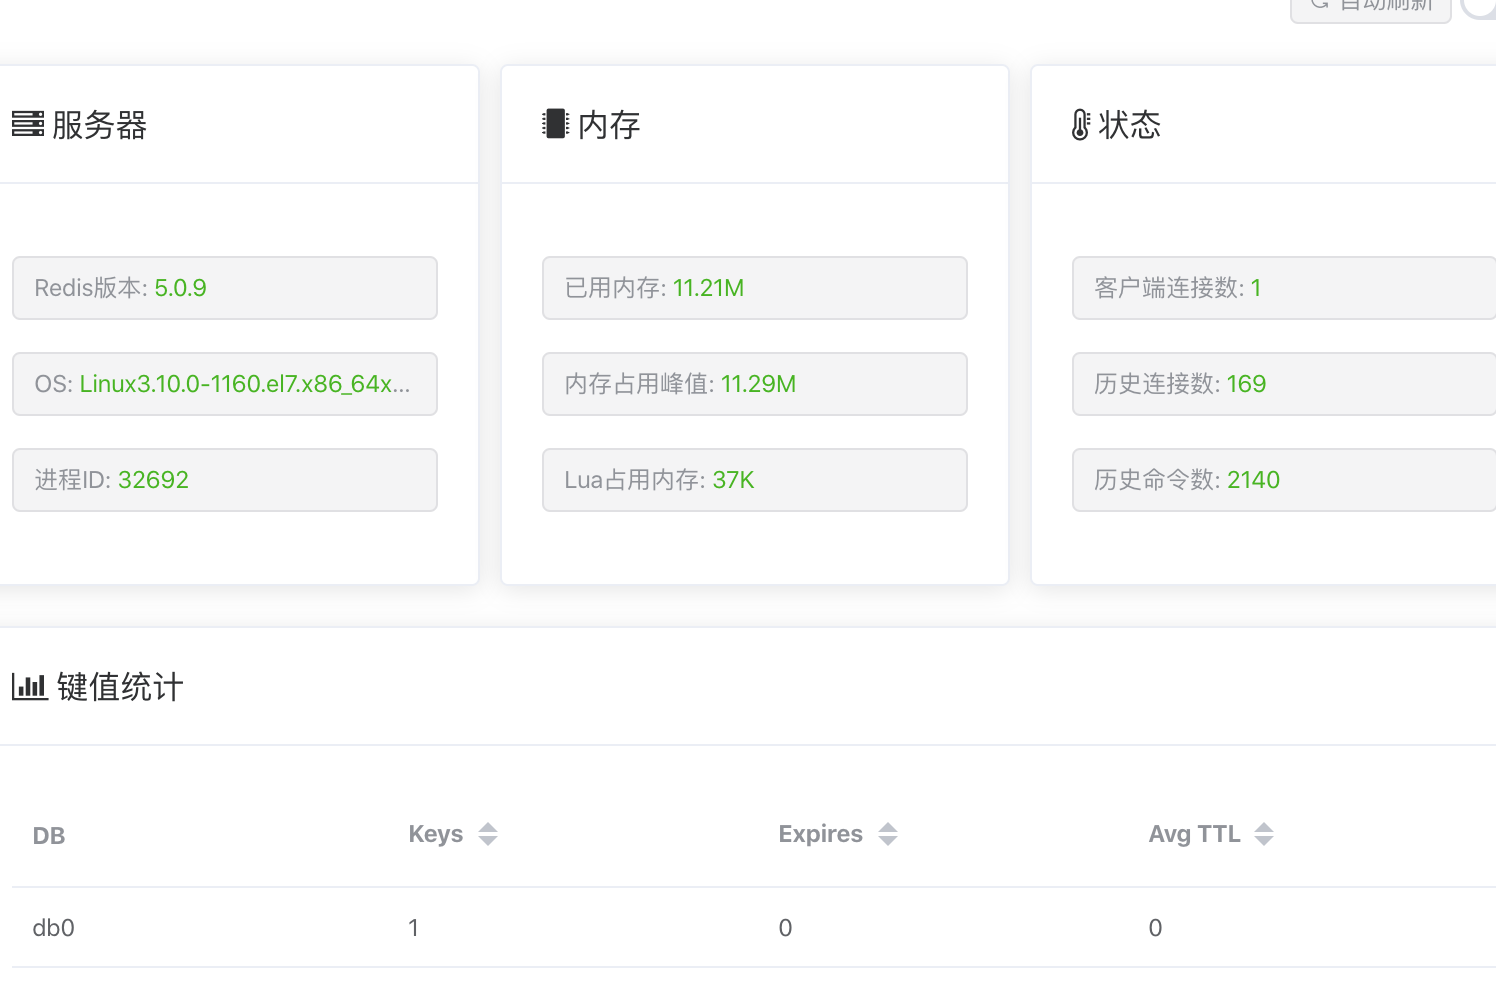Click the refresh icon in 自动刷新 tag
This screenshot has width=1496, height=984.
1320,4
